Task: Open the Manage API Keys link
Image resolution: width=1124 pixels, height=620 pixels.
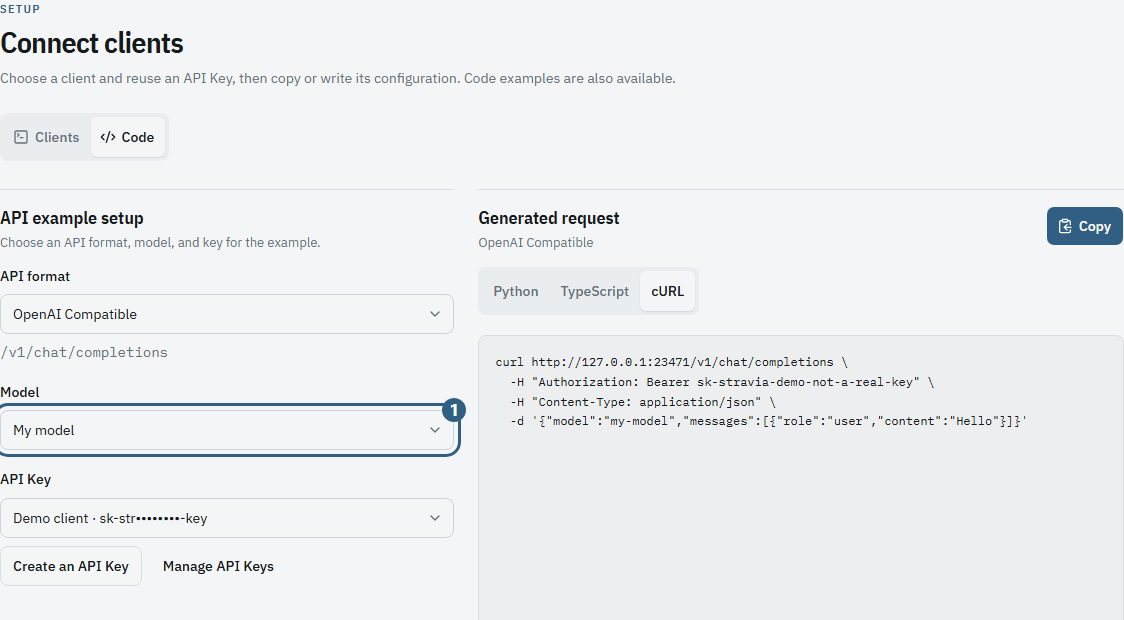Action: (218, 566)
